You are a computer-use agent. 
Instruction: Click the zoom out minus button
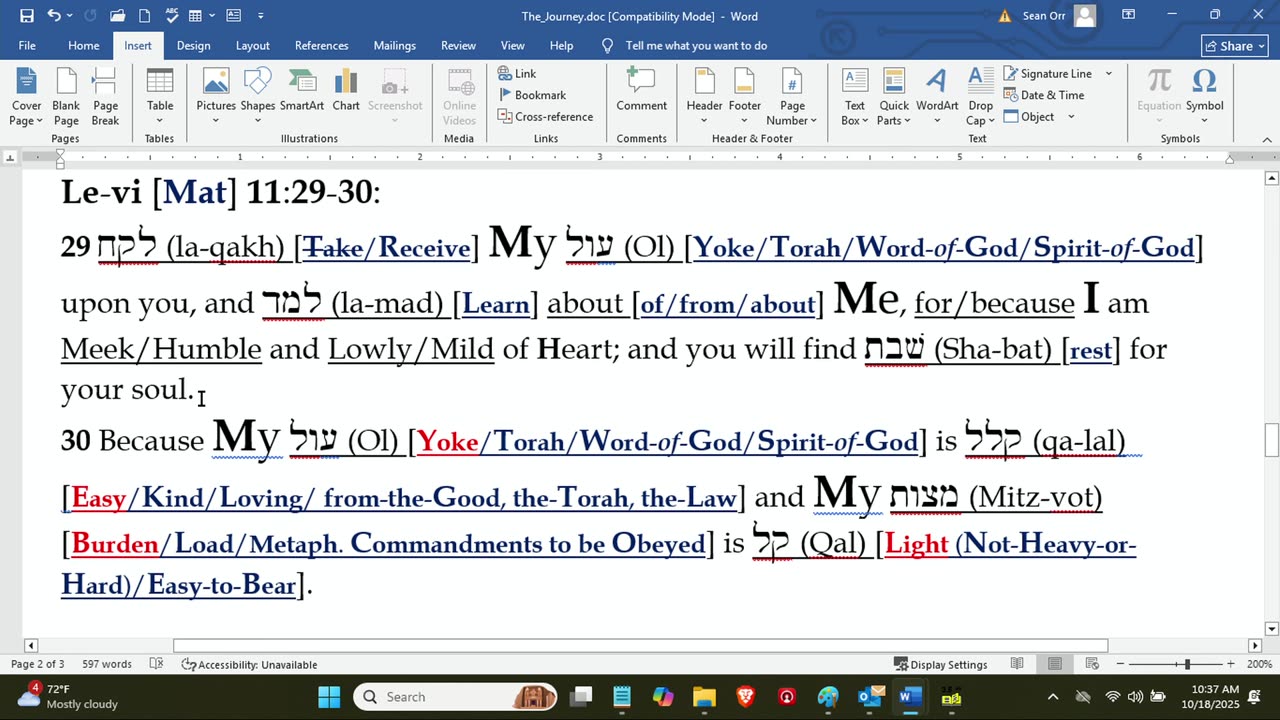pos(1120,664)
